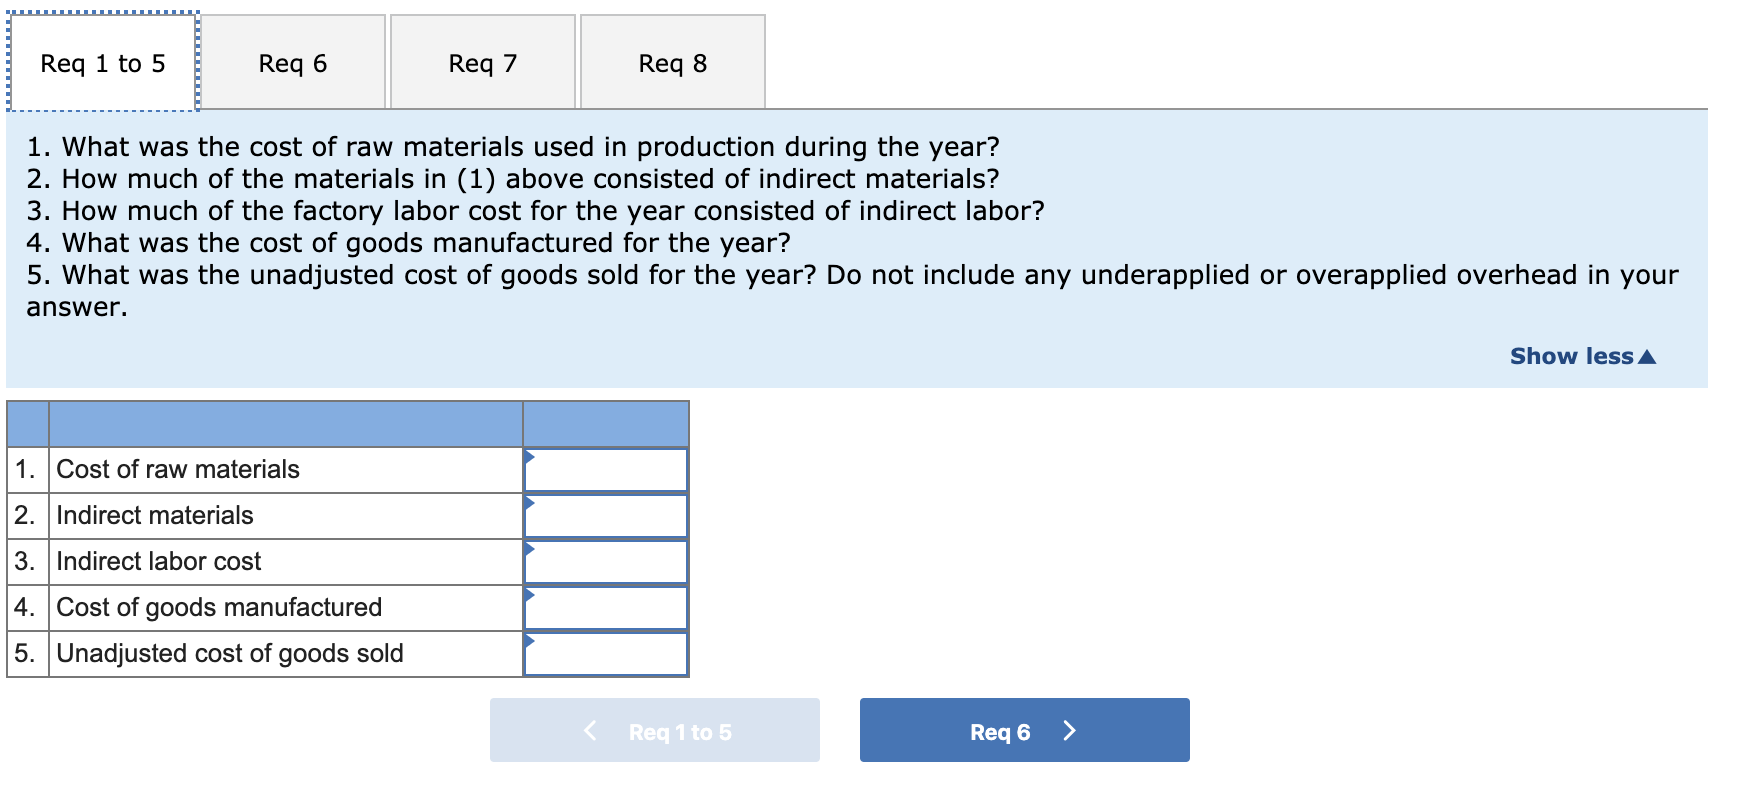Click the blue marker on goods sold cell
The width and height of the screenshot is (1746, 796).
[530, 641]
